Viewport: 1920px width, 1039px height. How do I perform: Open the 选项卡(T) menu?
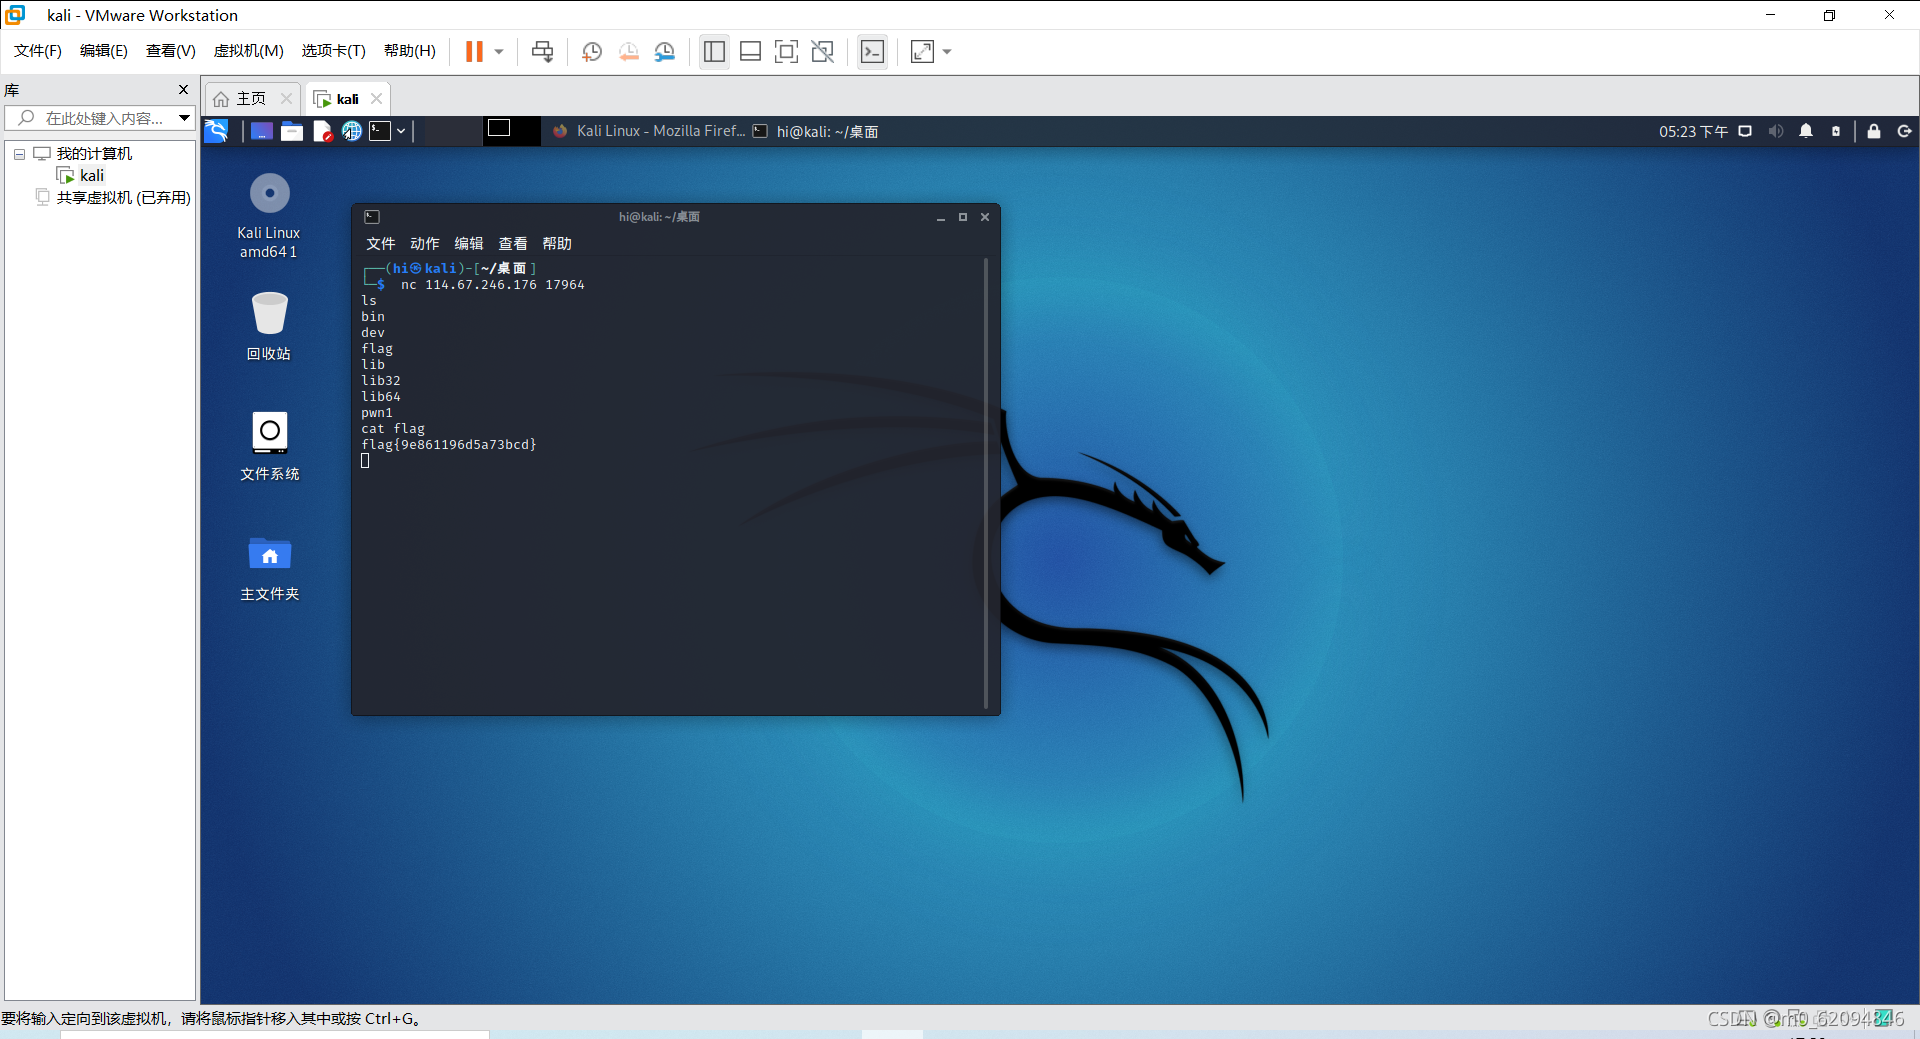tap(334, 51)
